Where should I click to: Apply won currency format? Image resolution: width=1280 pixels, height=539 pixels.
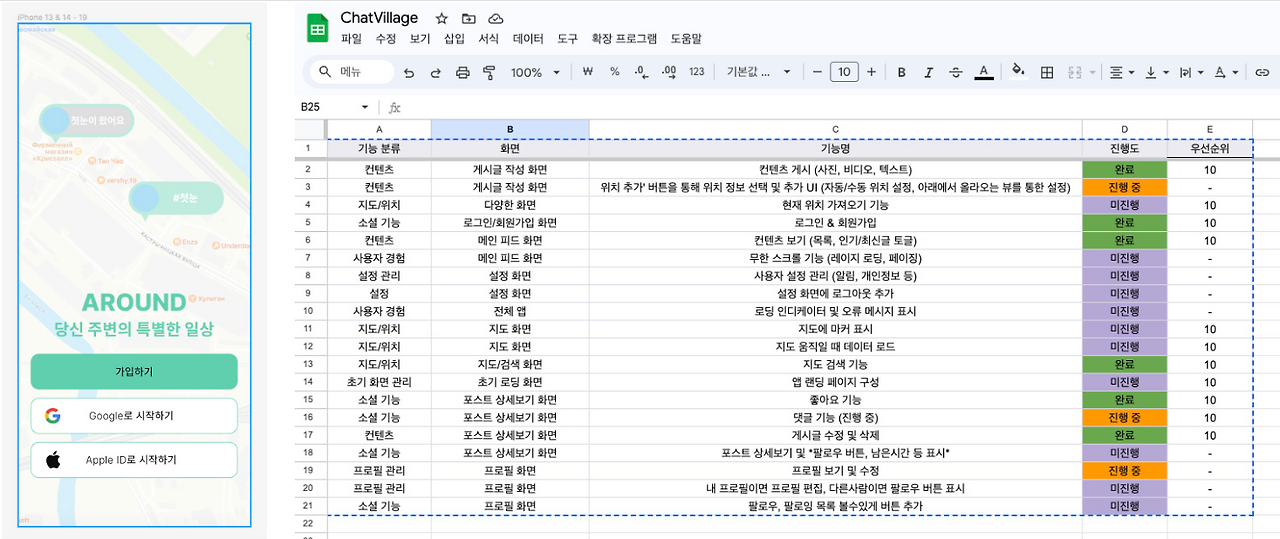588,72
